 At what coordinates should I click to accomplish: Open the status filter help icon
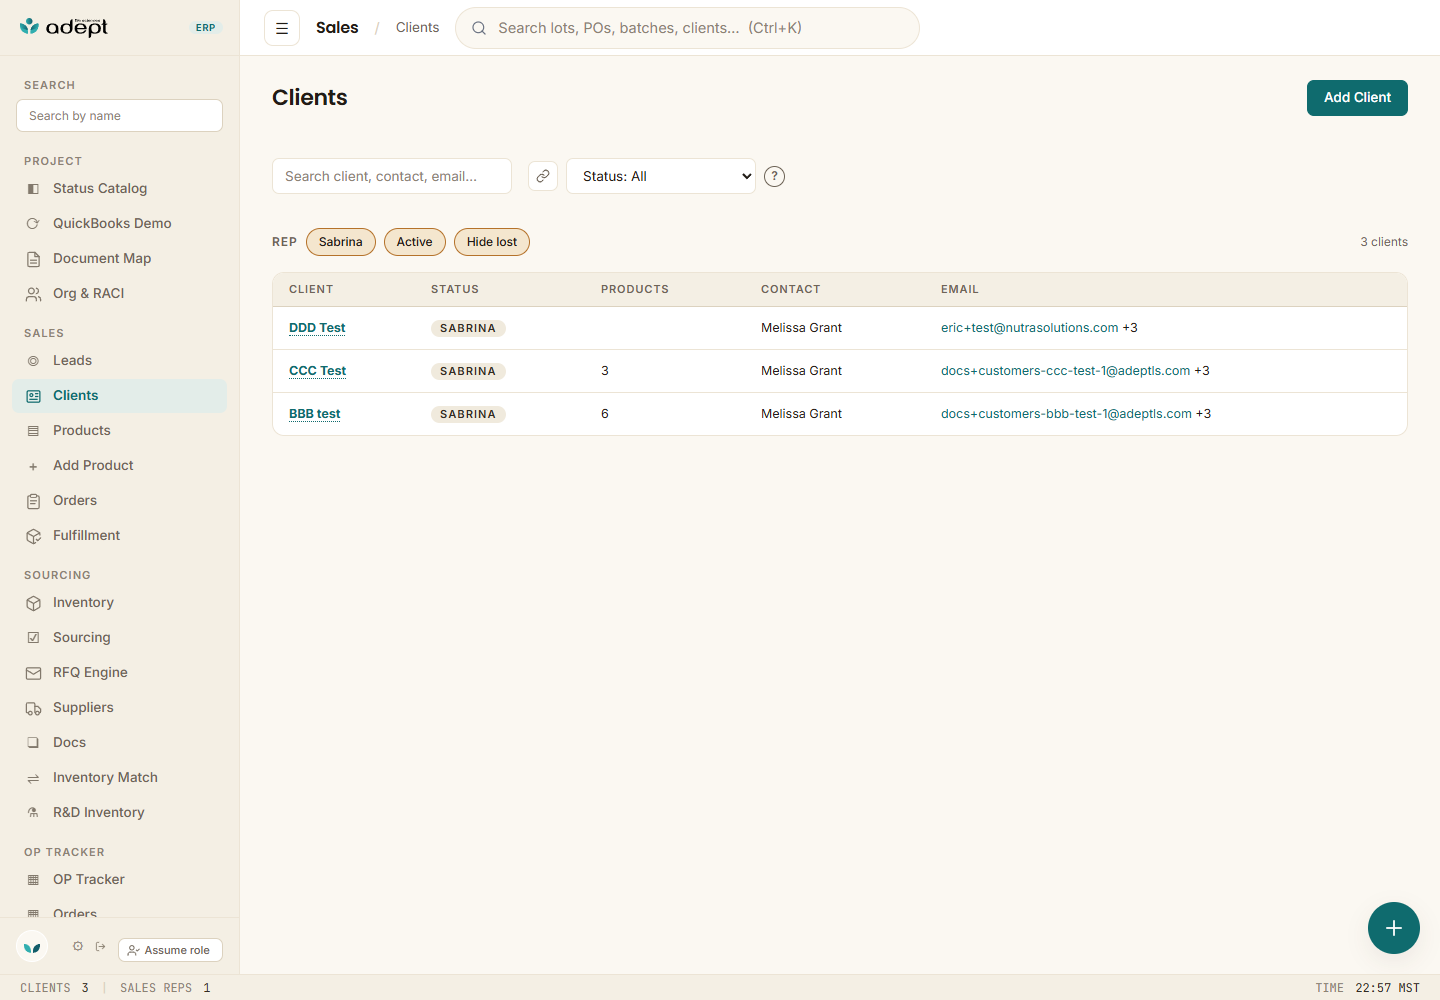[774, 176]
